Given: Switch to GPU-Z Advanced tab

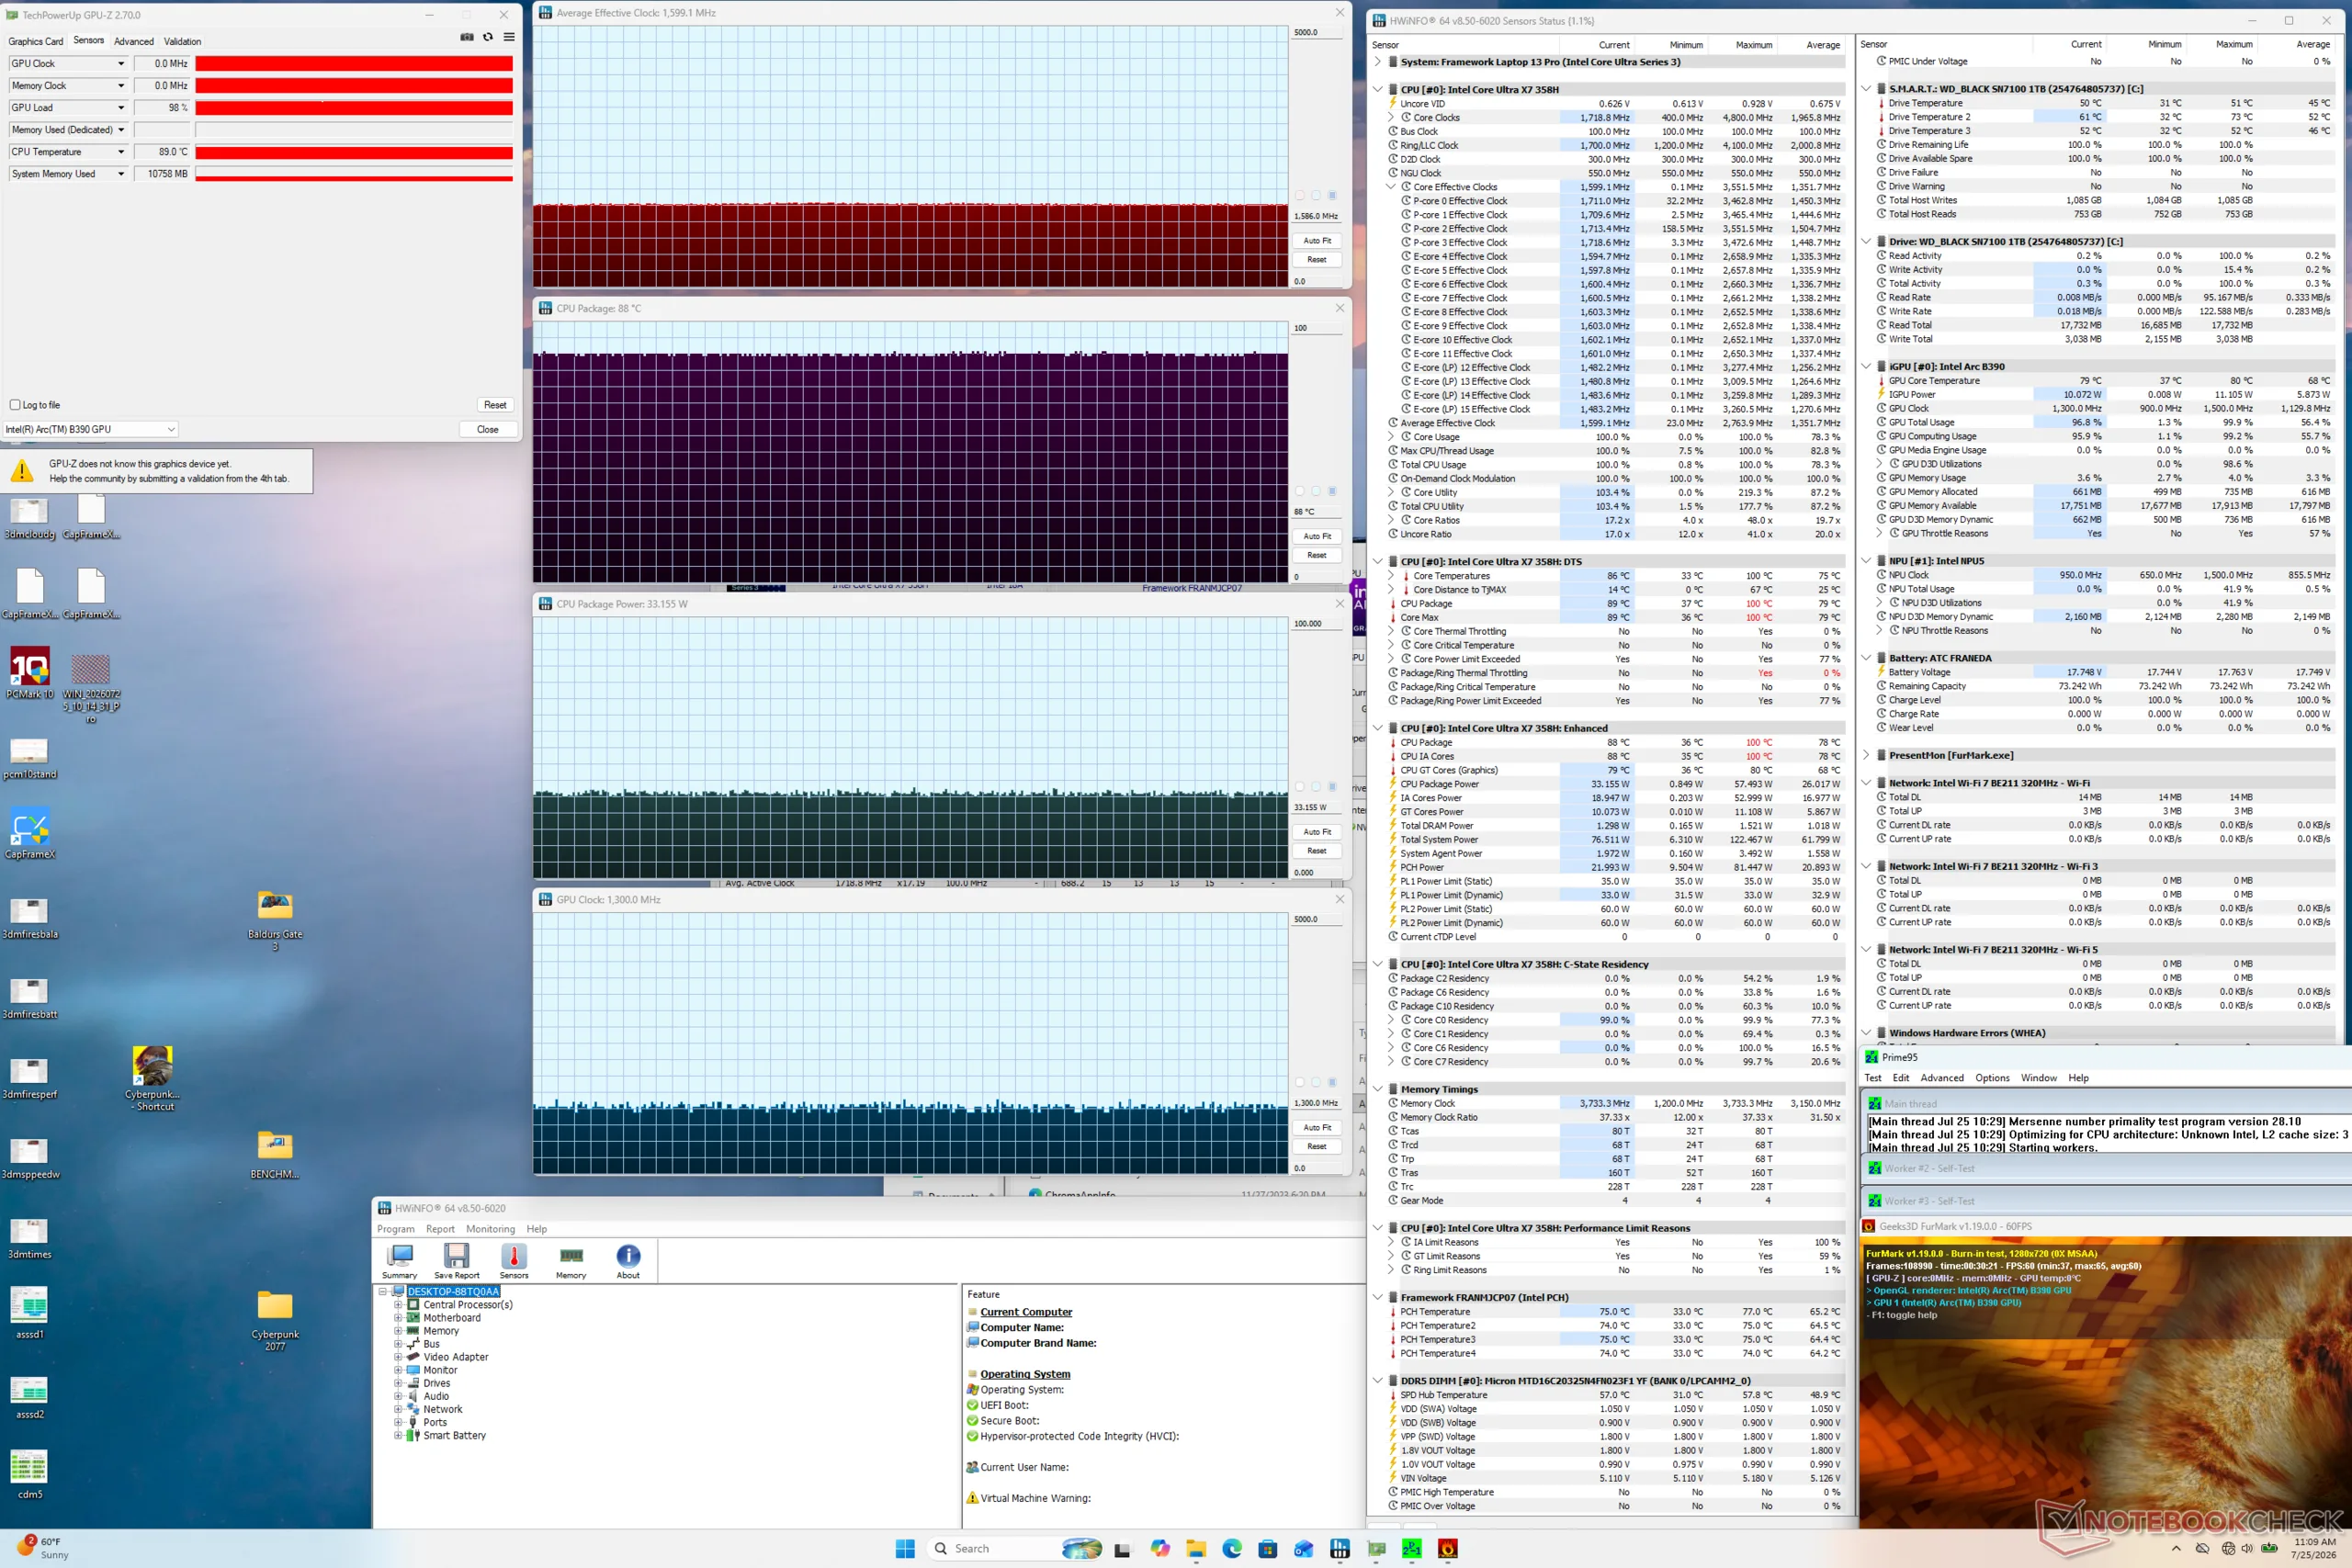Looking at the screenshot, I should click(x=134, y=41).
